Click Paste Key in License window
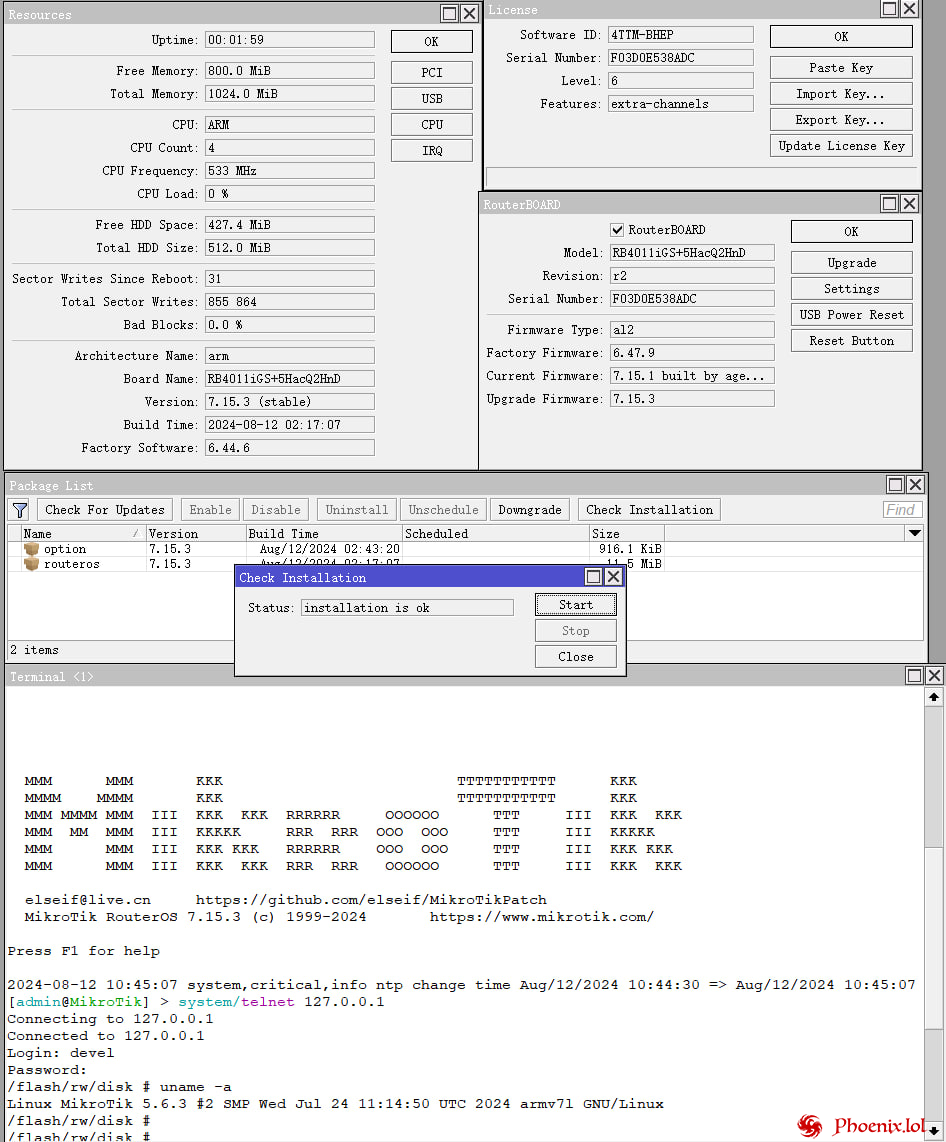This screenshot has height=1142, width=946. pyautogui.click(x=840, y=68)
